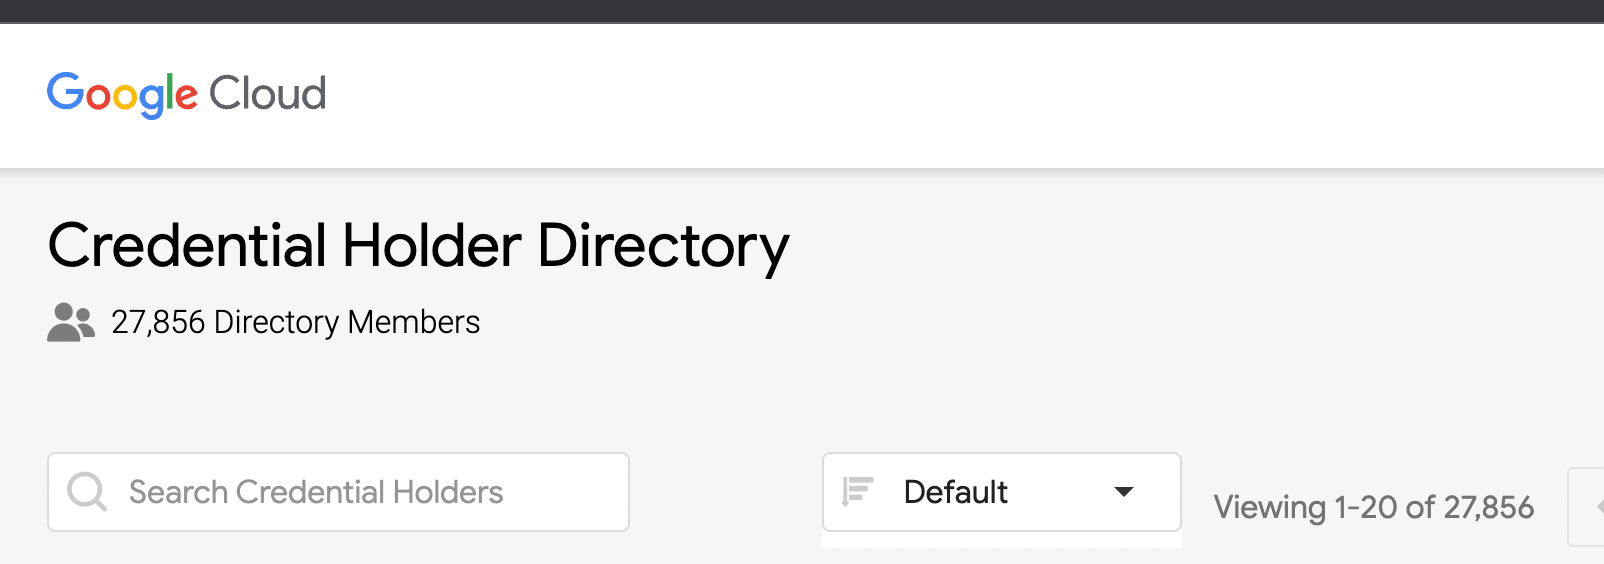The image size is (1604, 564).
Task: Focus the Search Credential Holders field
Action: [x=338, y=492]
